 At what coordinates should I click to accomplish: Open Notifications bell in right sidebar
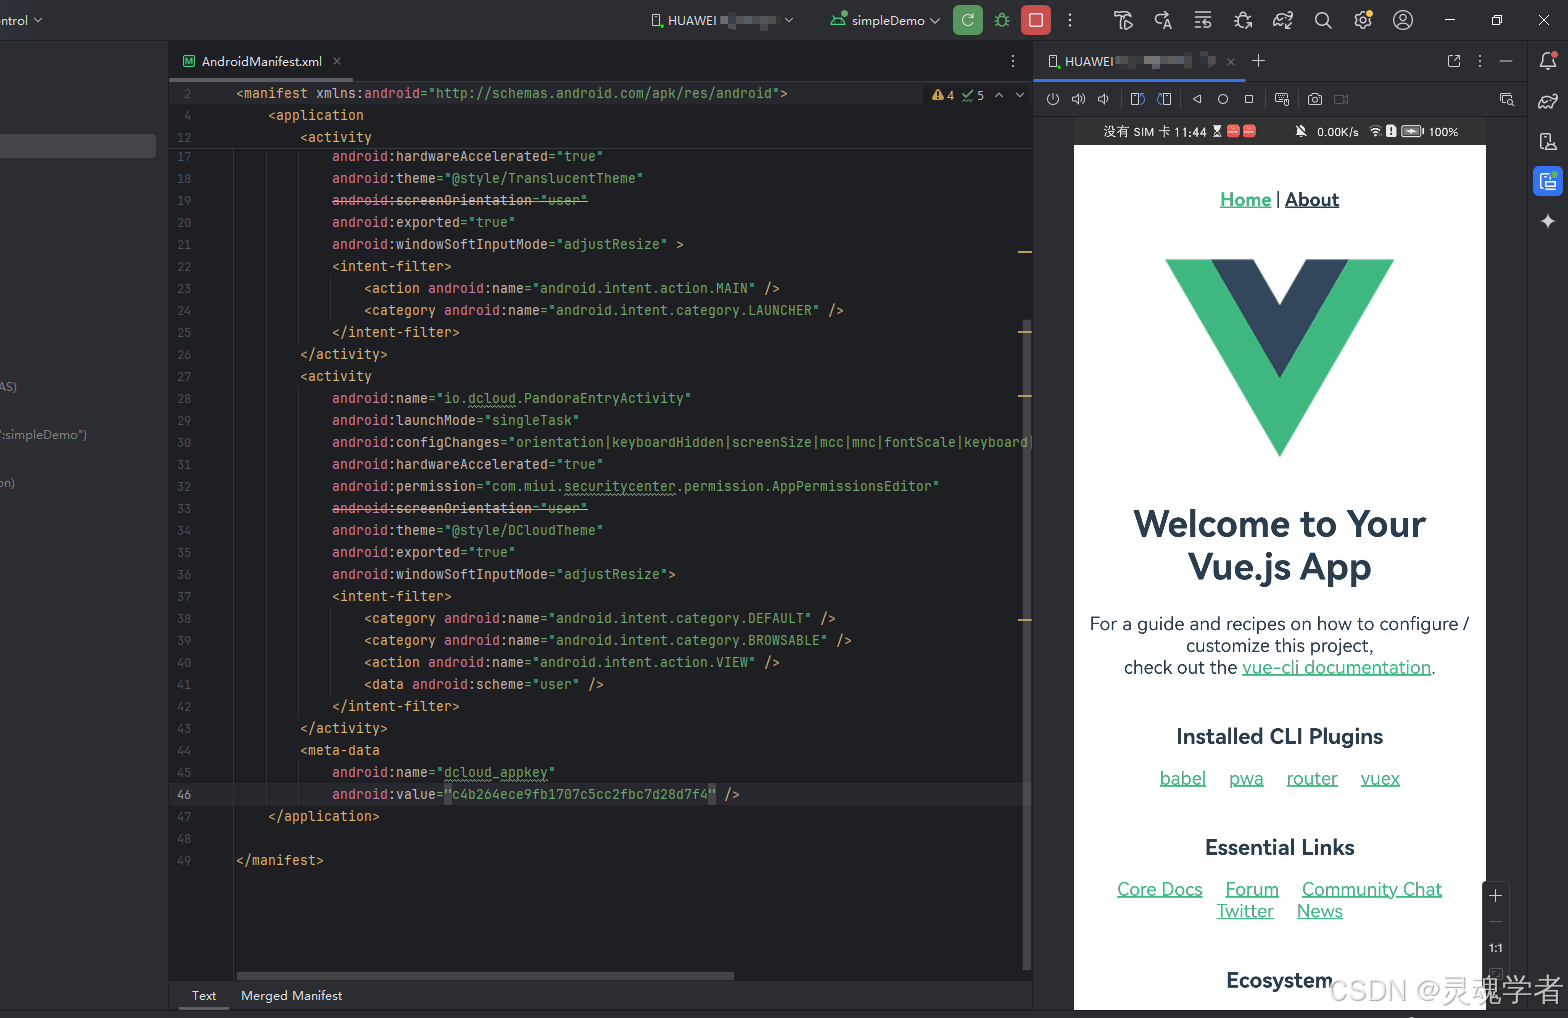tap(1548, 61)
